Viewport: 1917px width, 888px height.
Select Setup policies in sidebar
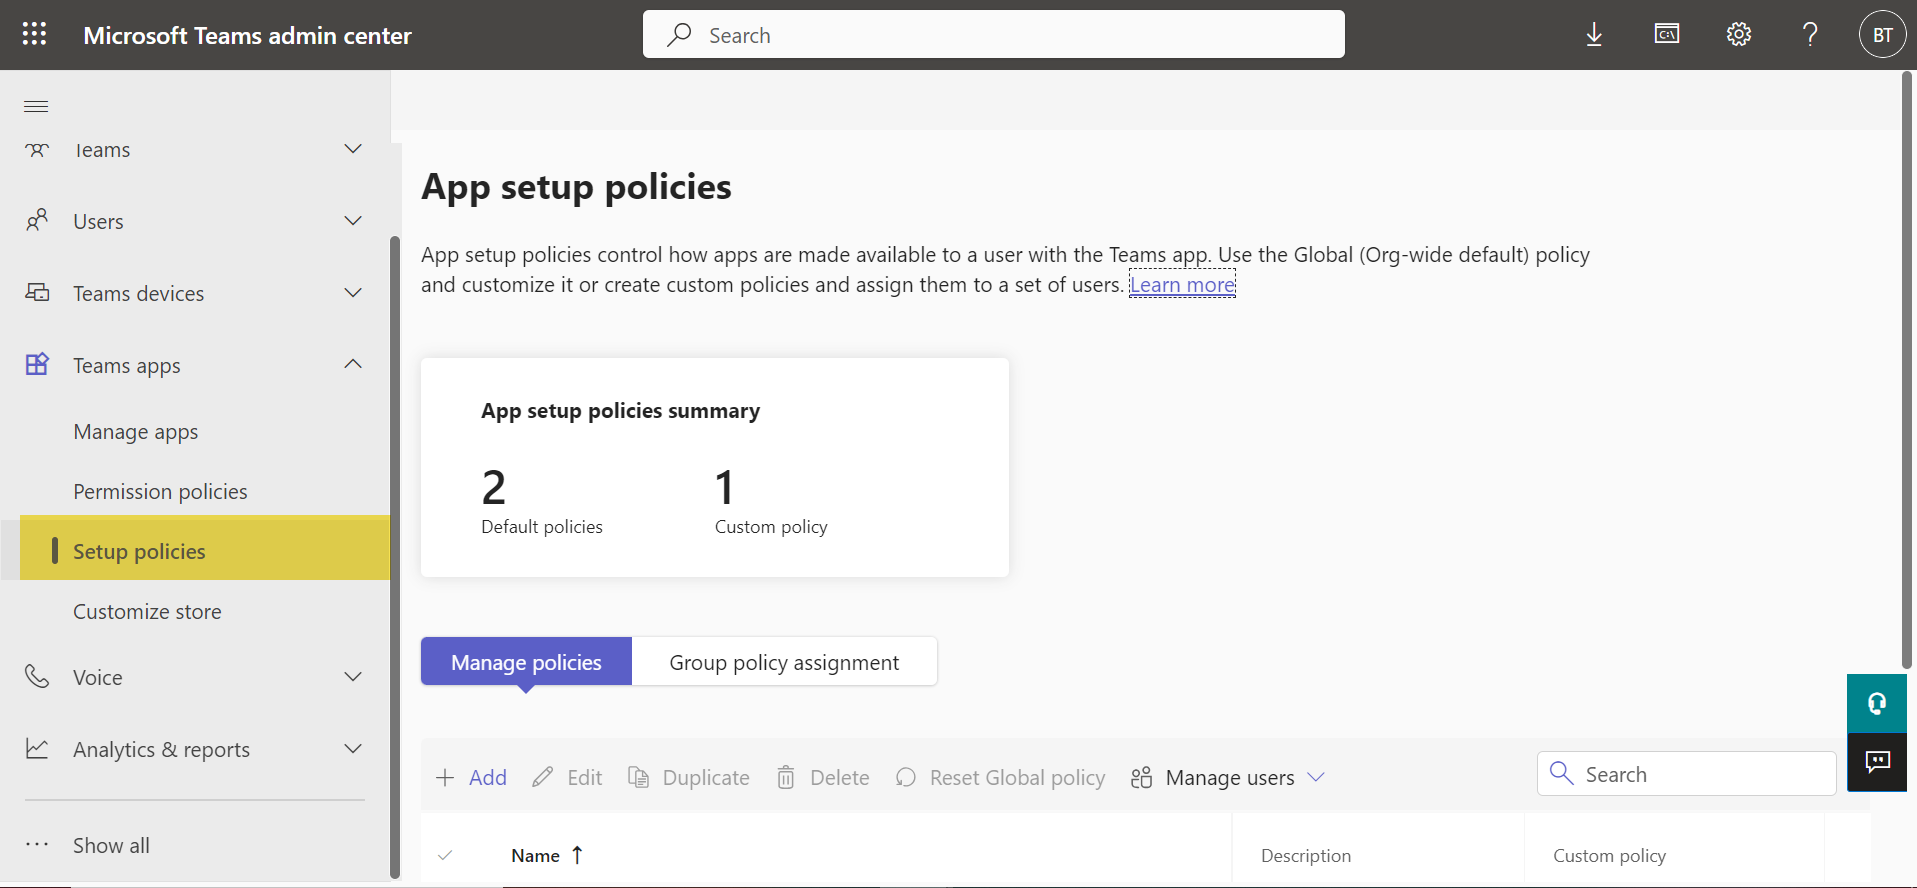pos(205,548)
